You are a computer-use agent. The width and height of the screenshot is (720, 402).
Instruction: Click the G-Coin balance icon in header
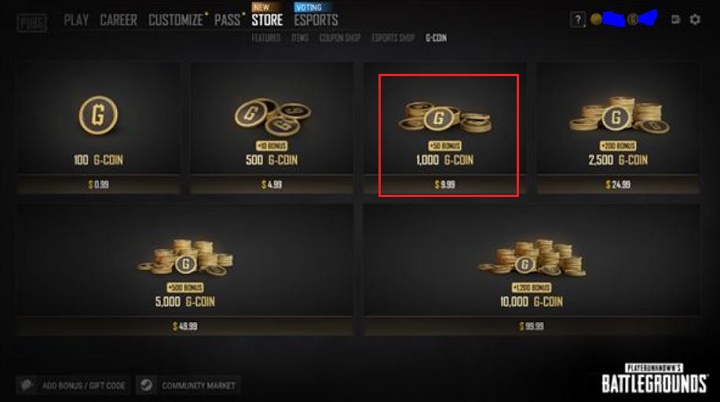point(633,19)
